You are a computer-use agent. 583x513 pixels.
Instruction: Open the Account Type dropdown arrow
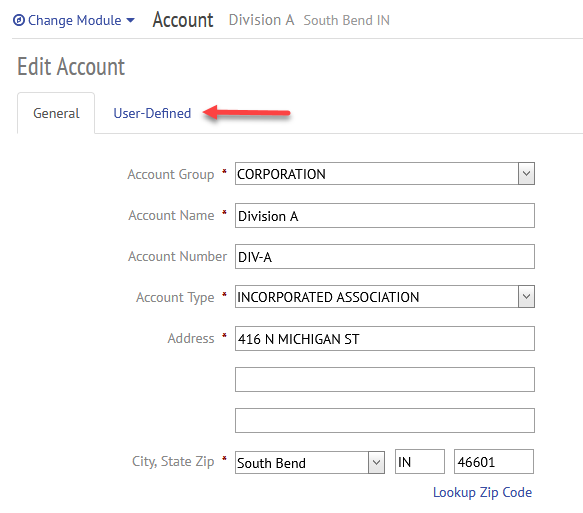pyautogui.click(x=526, y=297)
